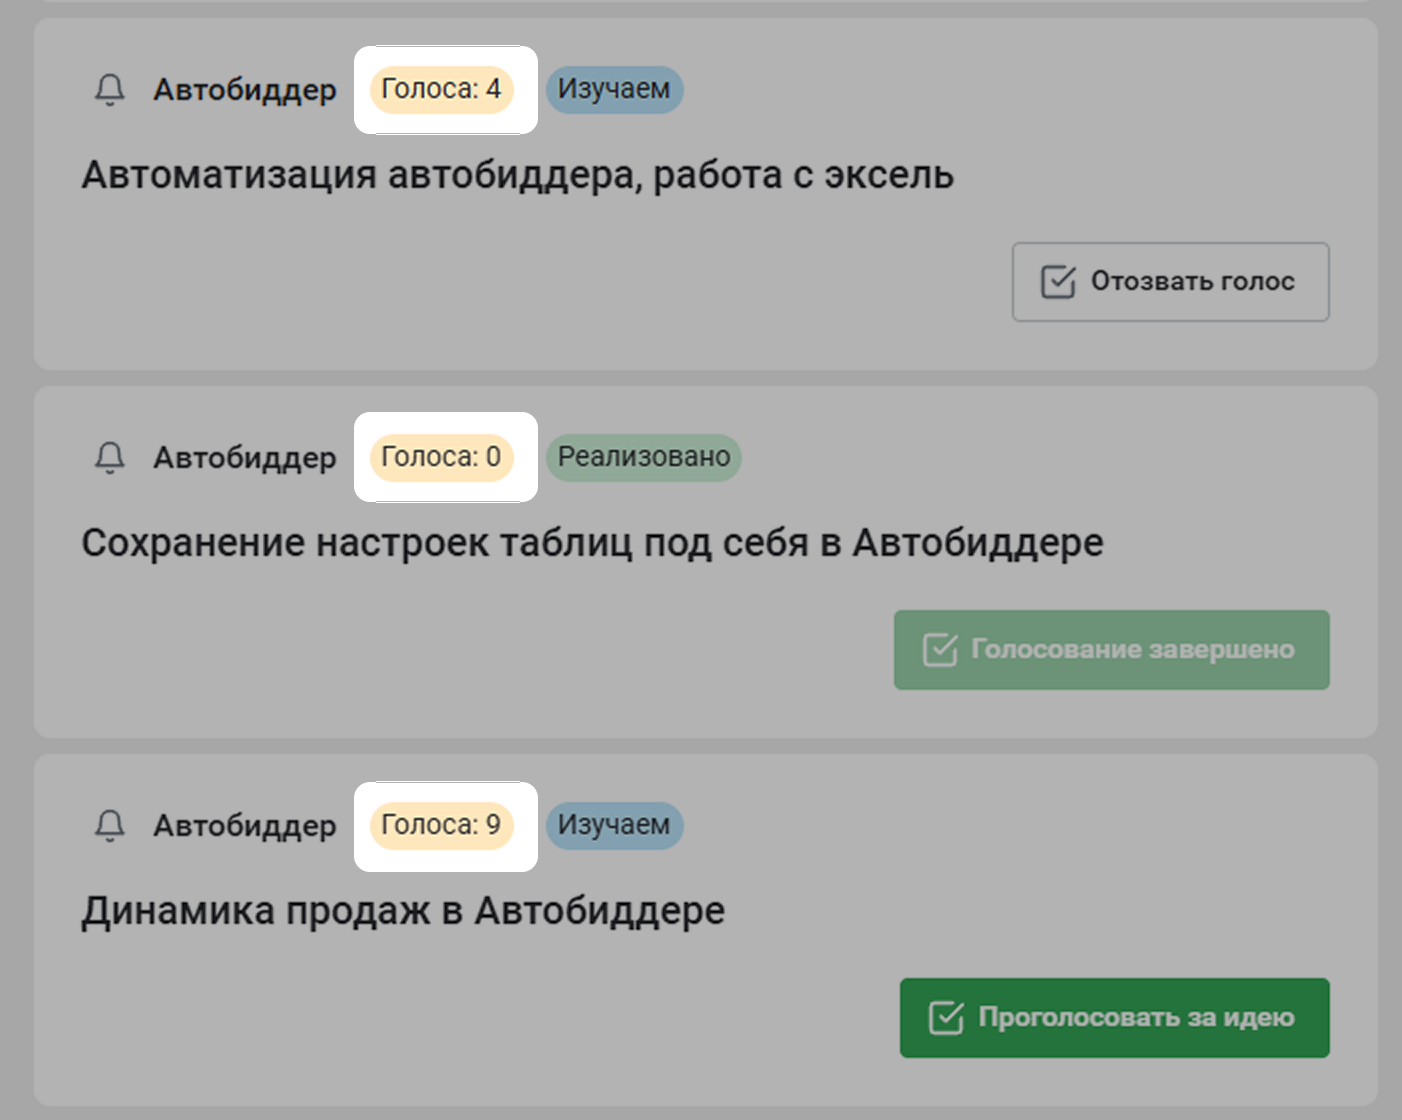Click the Голоса: 4 badge
Screen dimensions: 1402x1120
pos(441,89)
